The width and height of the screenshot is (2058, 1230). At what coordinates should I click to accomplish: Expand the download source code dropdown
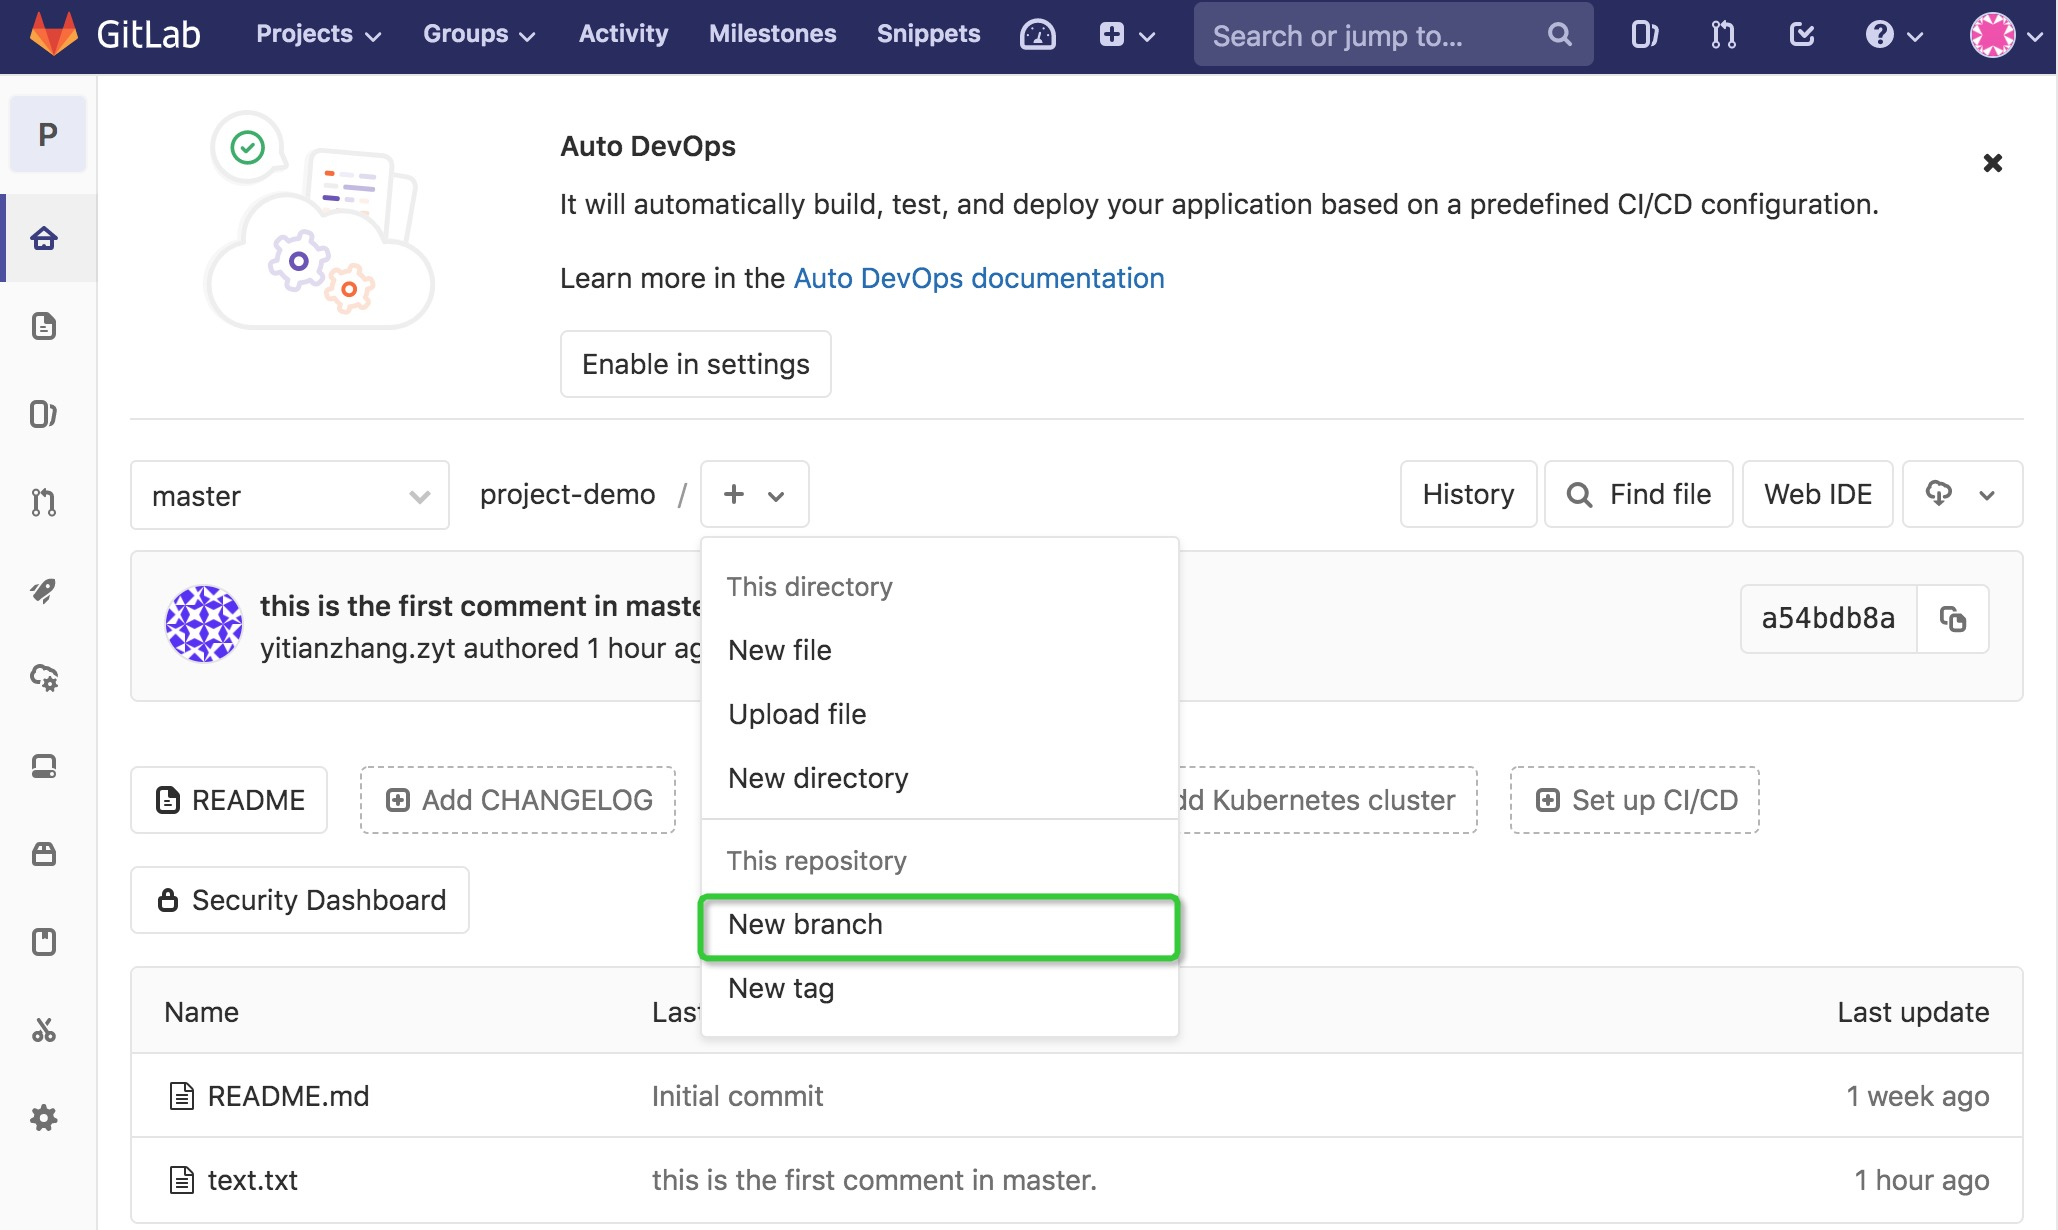(x=1962, y=494)
